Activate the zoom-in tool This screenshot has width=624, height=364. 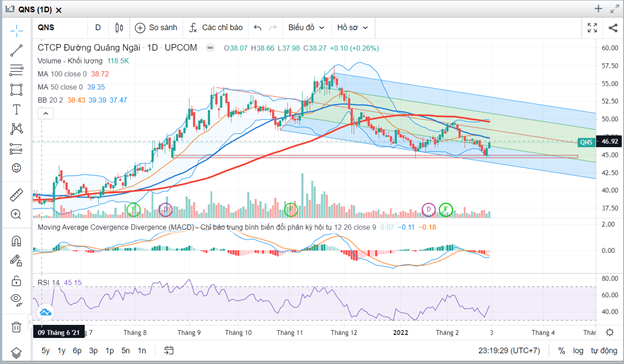tap(16, 214)
